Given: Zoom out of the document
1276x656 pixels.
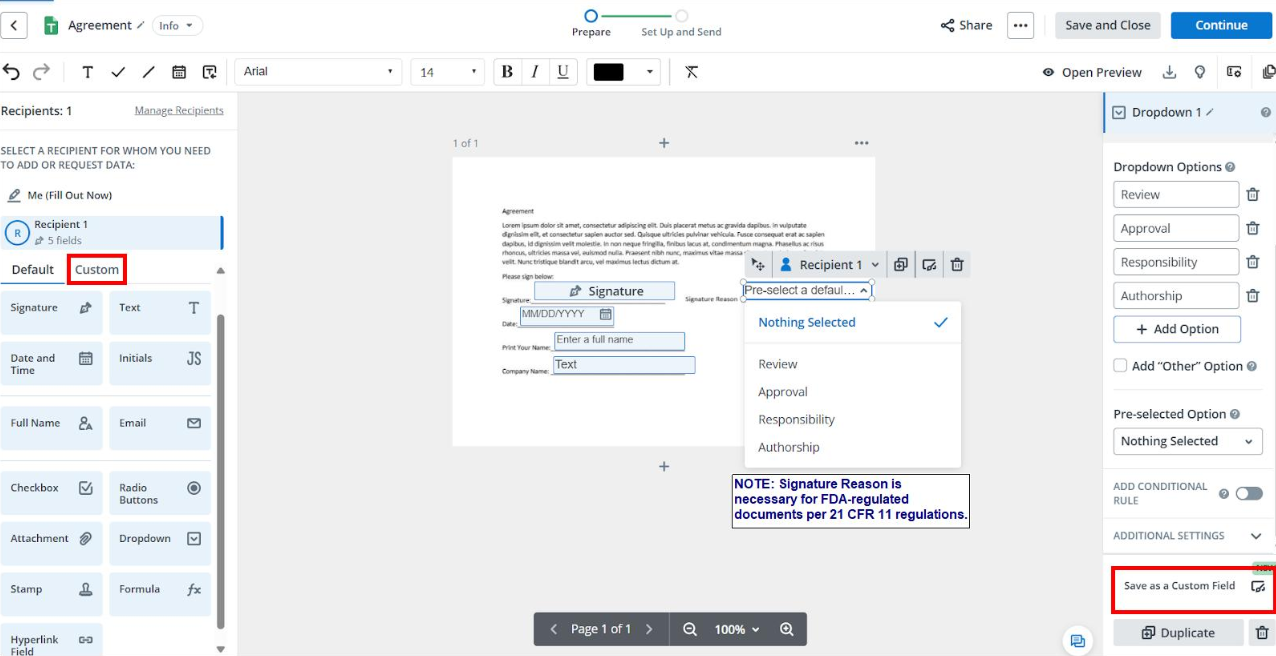Looking at the screenshot, I should [x=689, y=629].
